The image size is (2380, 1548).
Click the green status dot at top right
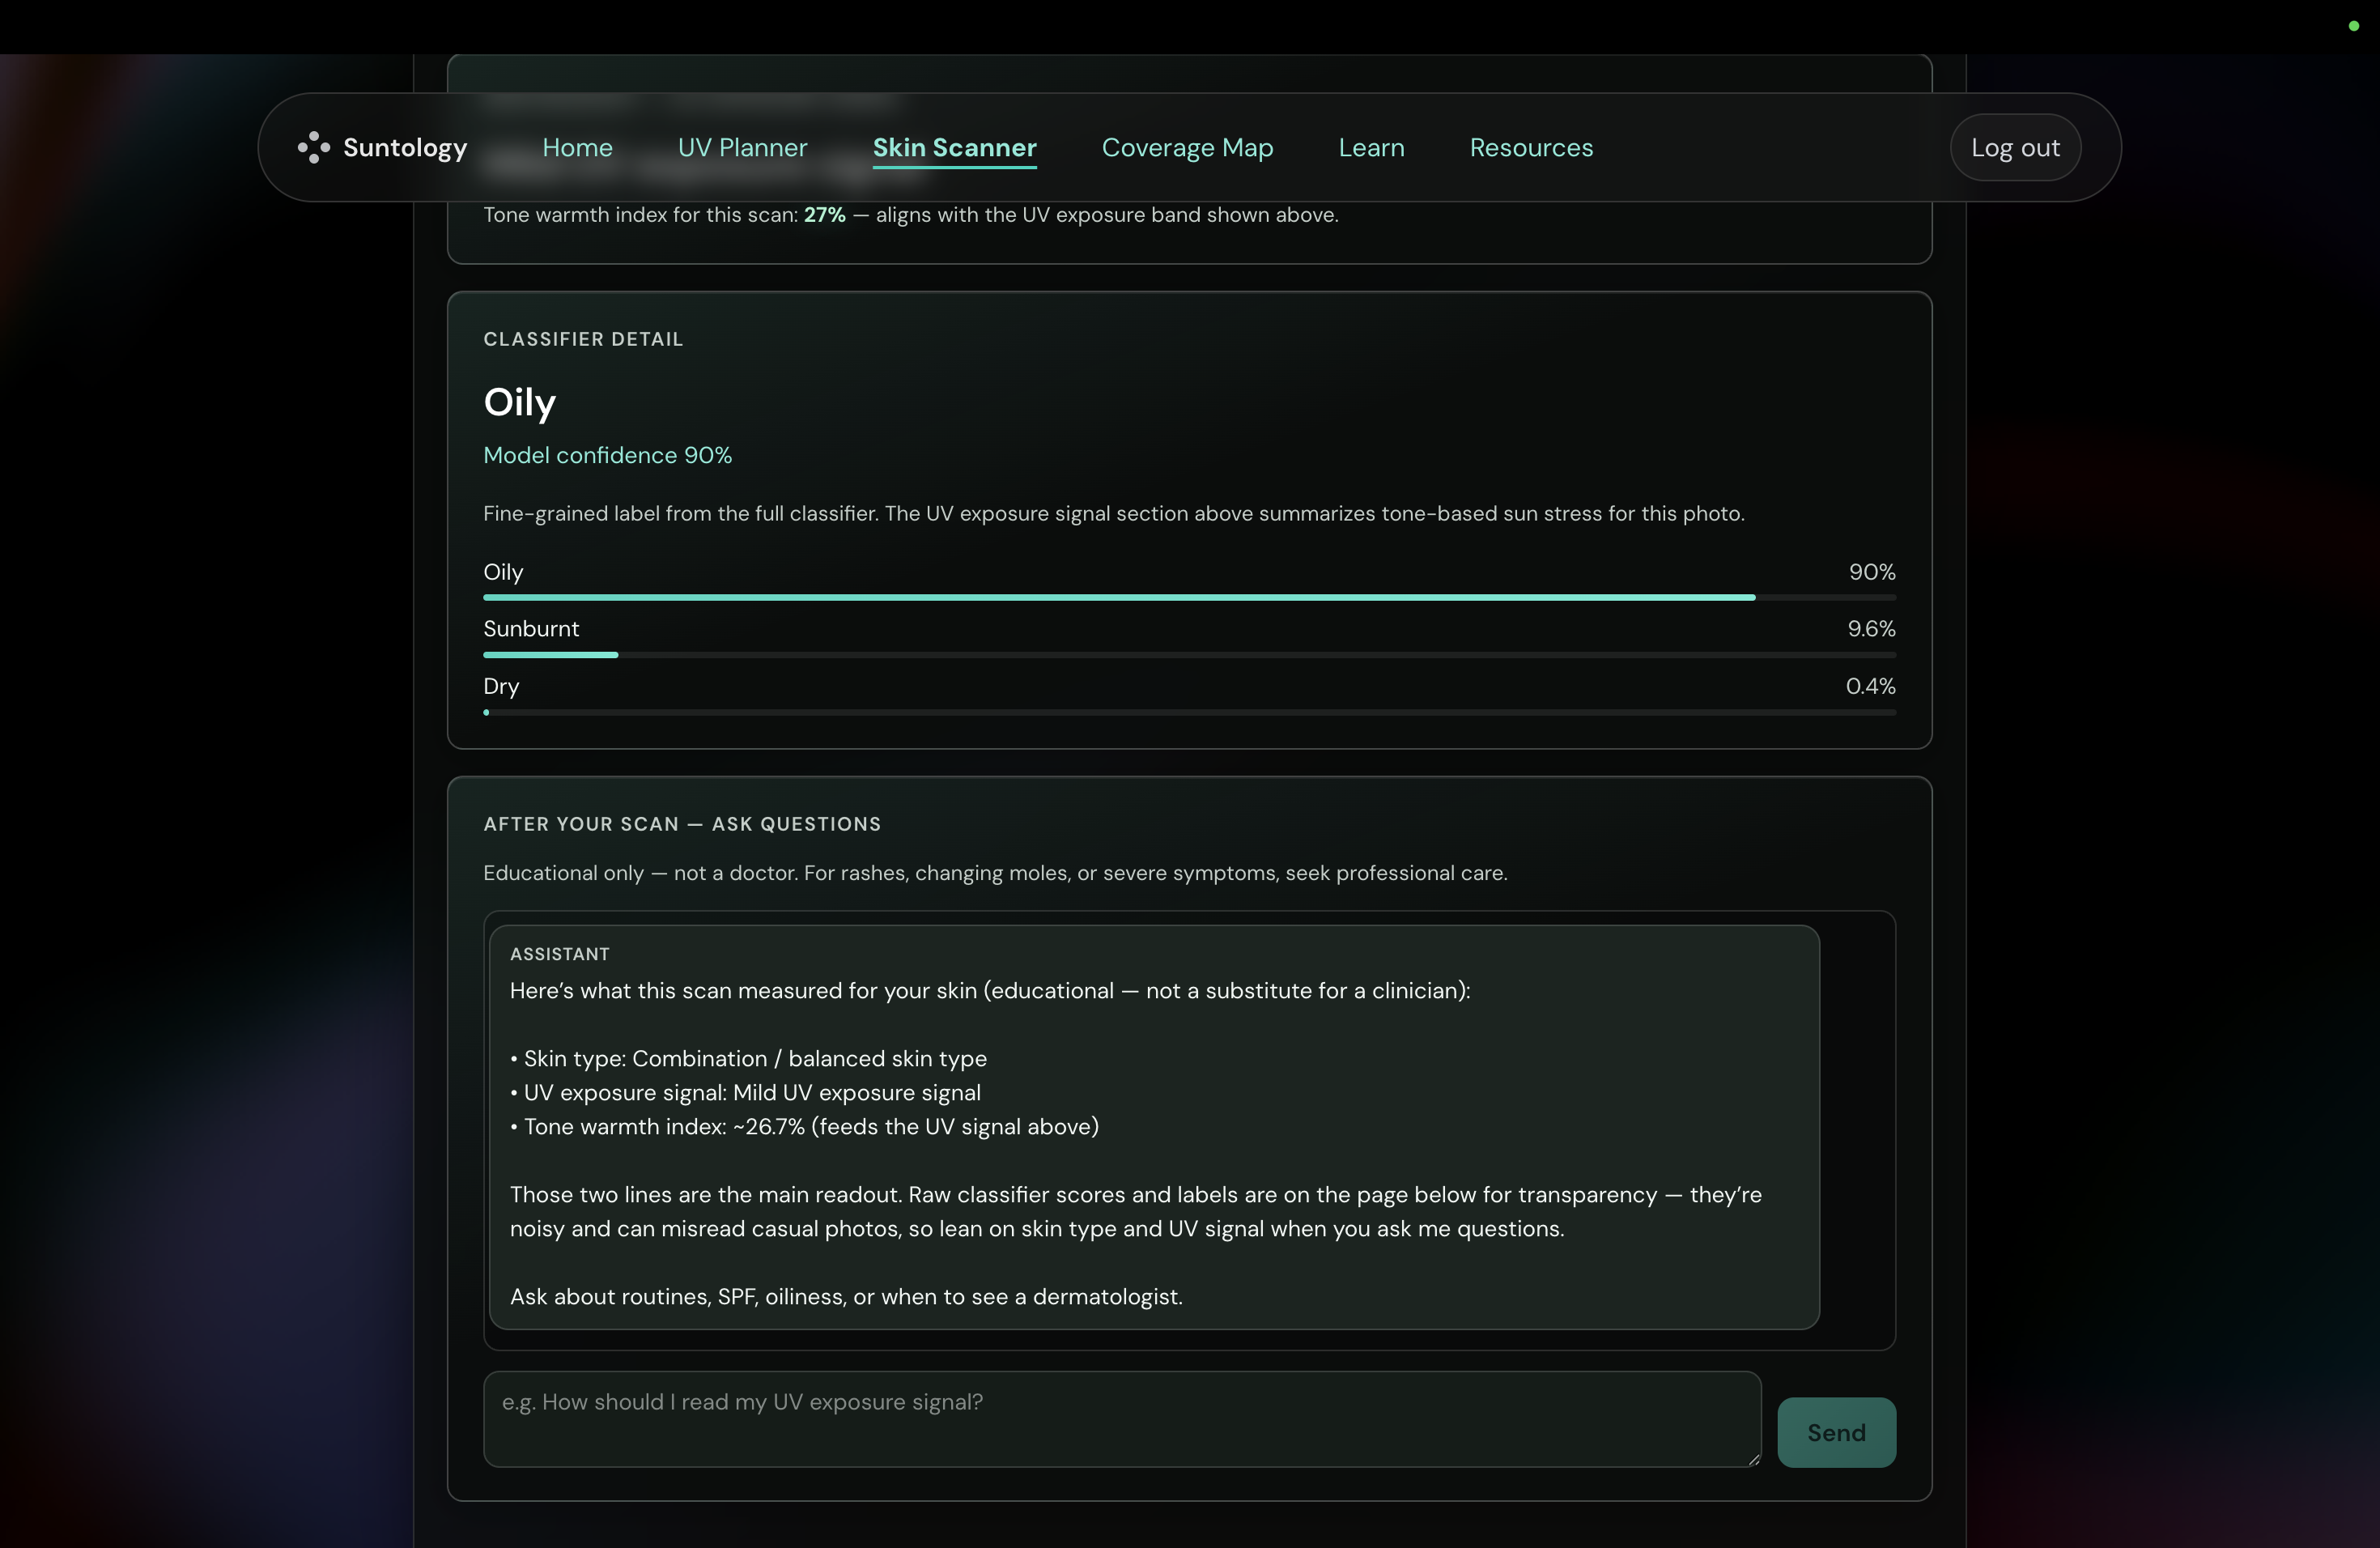tap(2353, 26)
